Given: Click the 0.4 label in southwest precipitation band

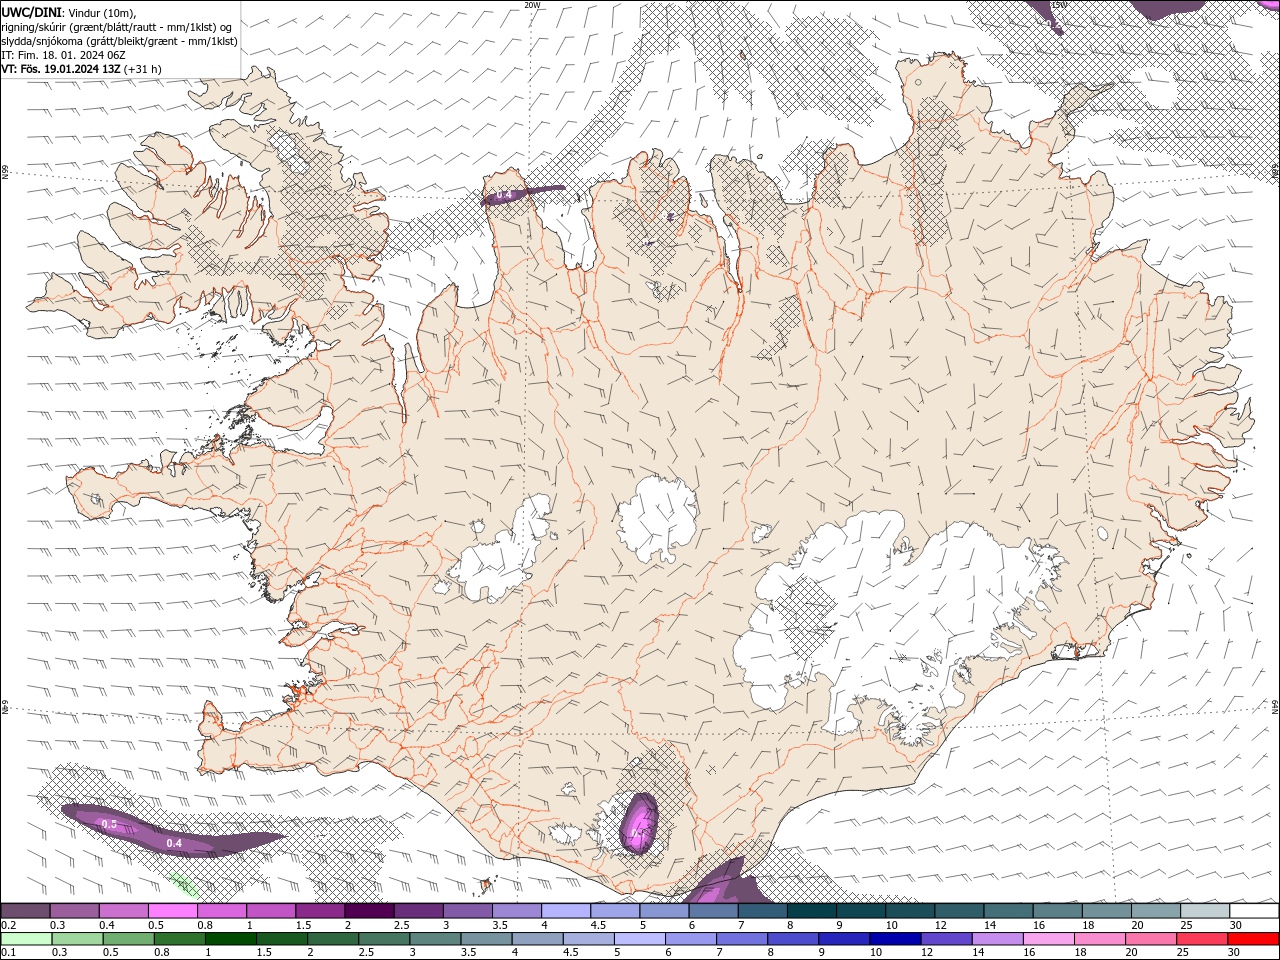Looking at the screenshot, I should [174, 843].
